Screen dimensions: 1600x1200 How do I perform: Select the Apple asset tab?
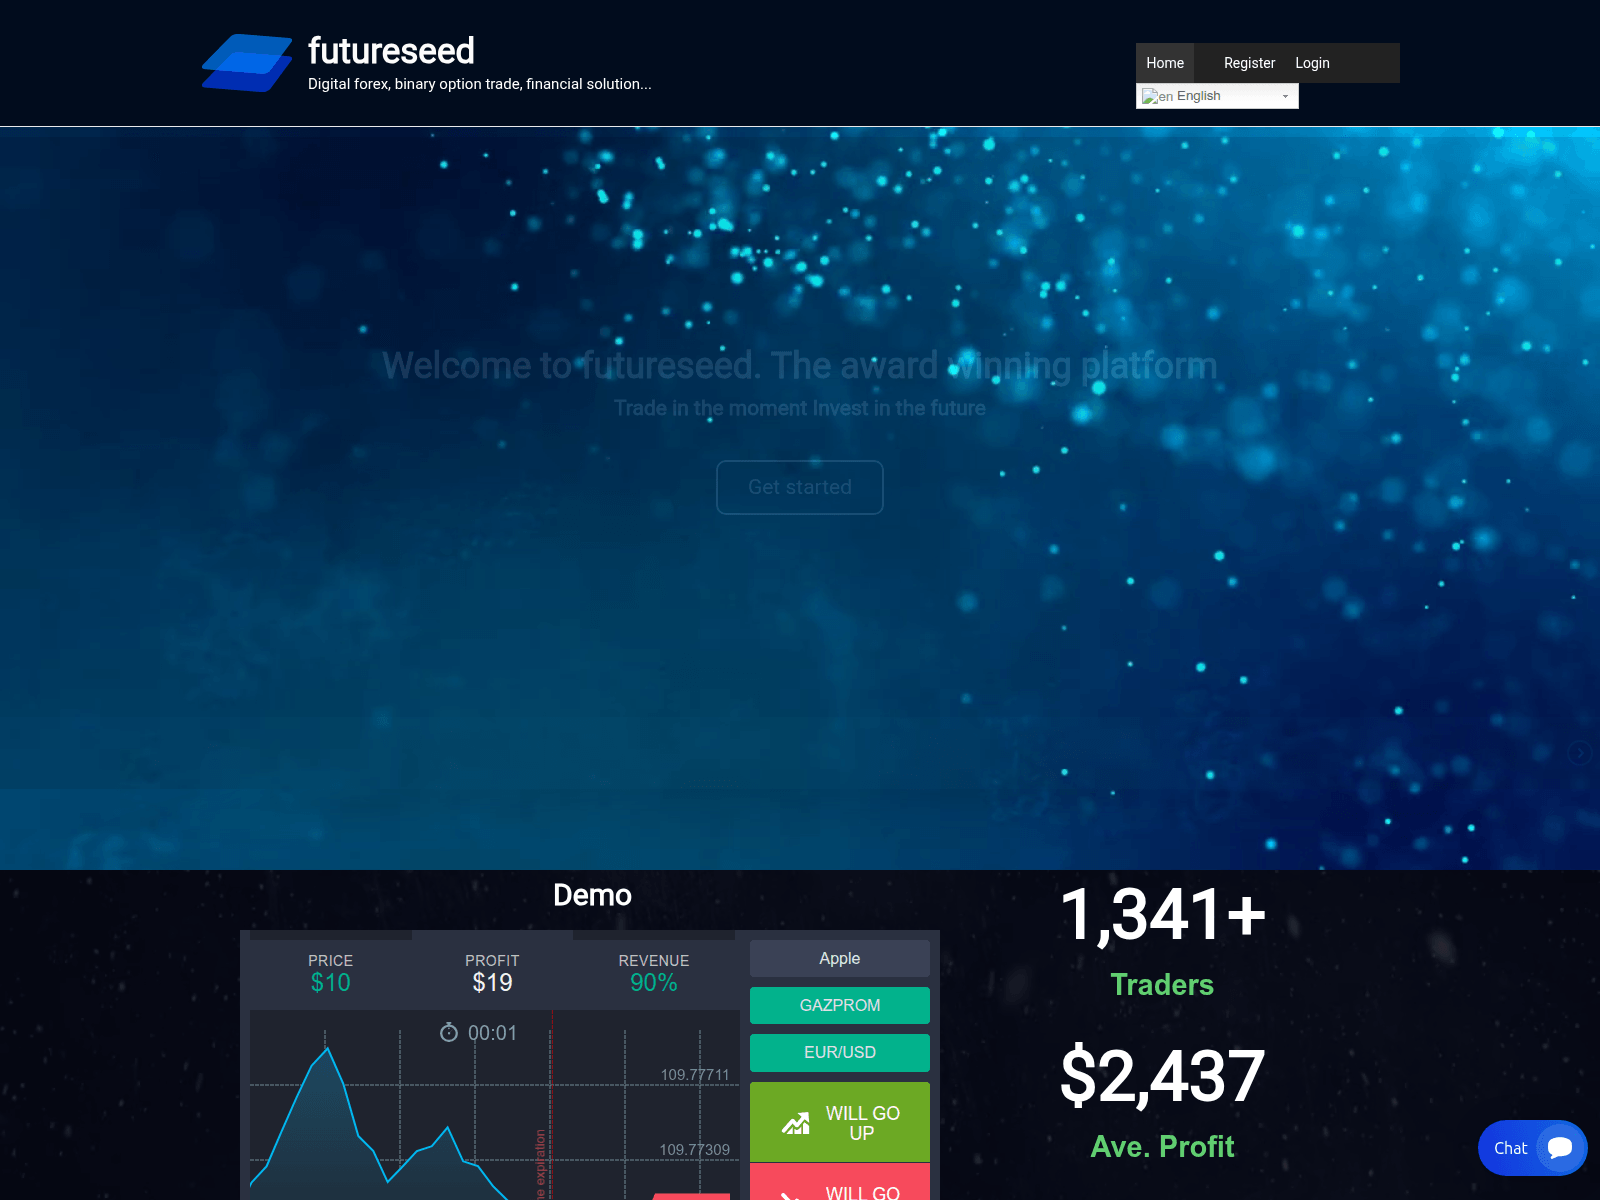840,958
